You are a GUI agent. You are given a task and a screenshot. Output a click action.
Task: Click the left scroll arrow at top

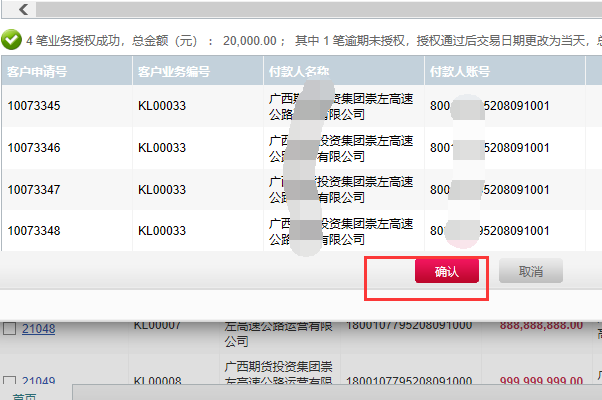pyautogui.click(x=22, y=9)
